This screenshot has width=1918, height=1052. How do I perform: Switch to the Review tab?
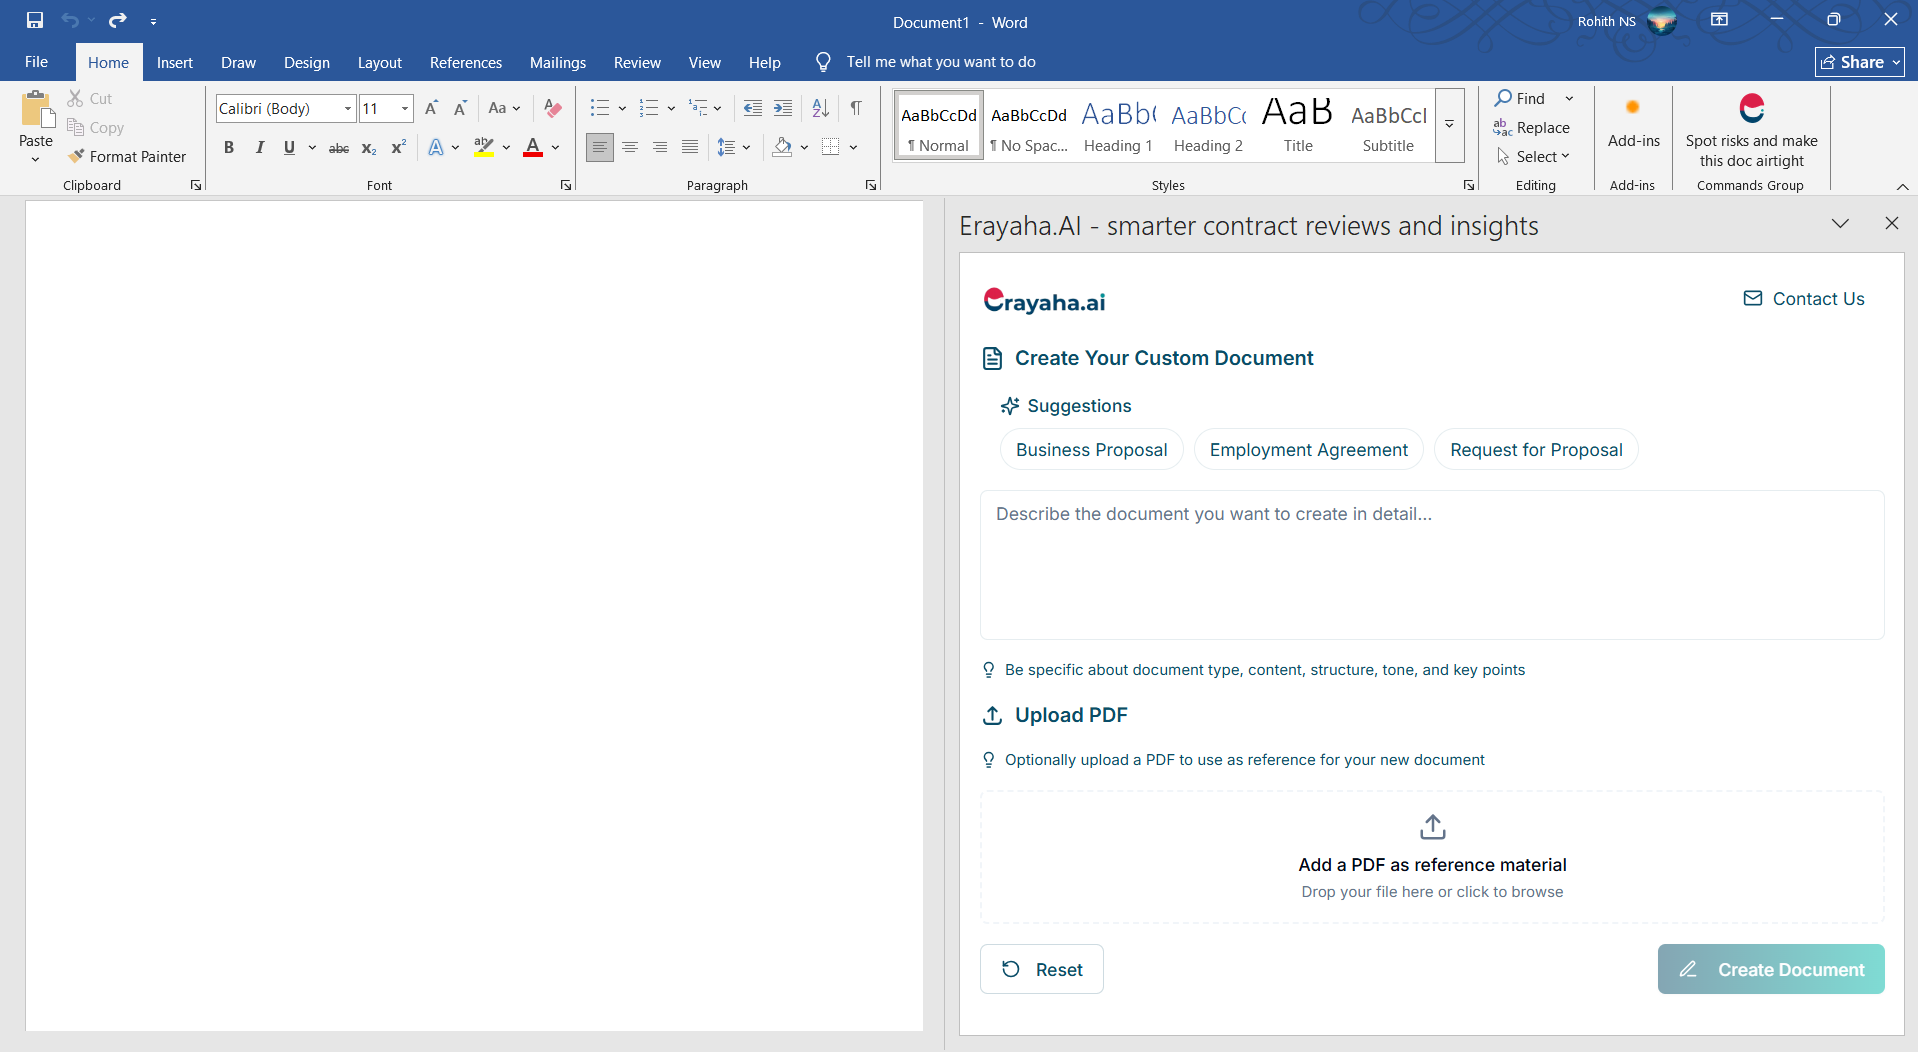tap(637, 62)
